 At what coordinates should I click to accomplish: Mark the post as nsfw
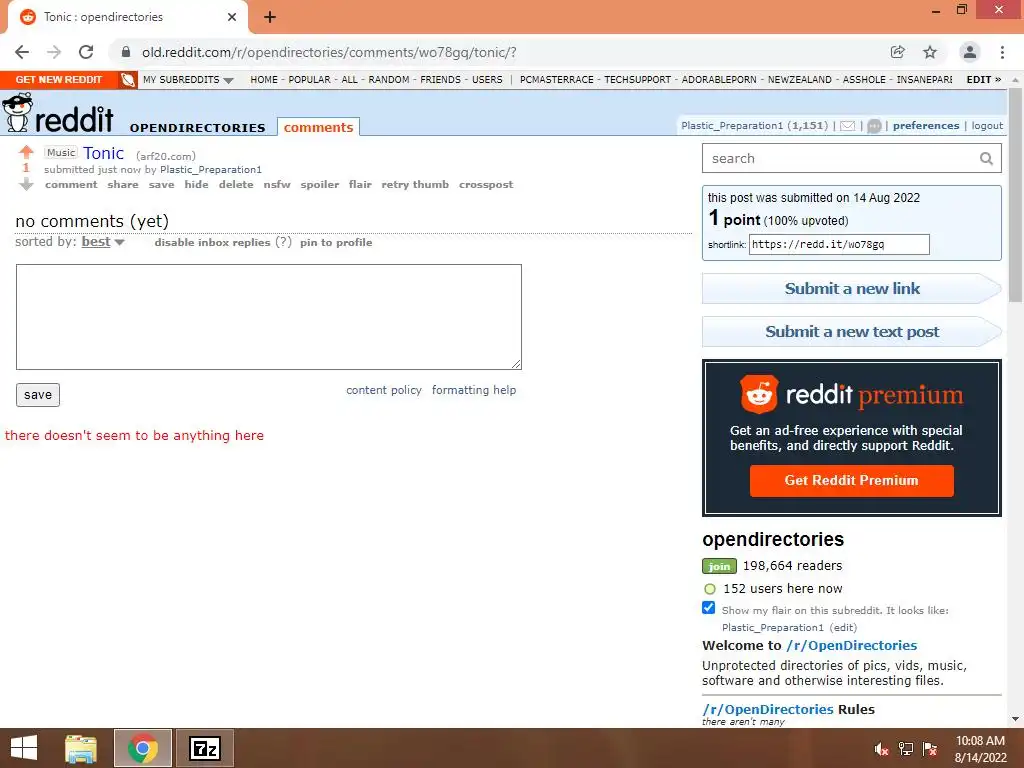tap(277, 185)
